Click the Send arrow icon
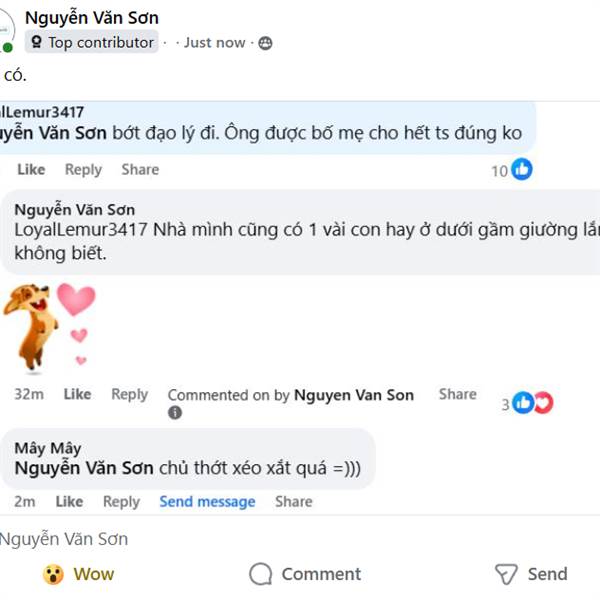 point(507,574)
